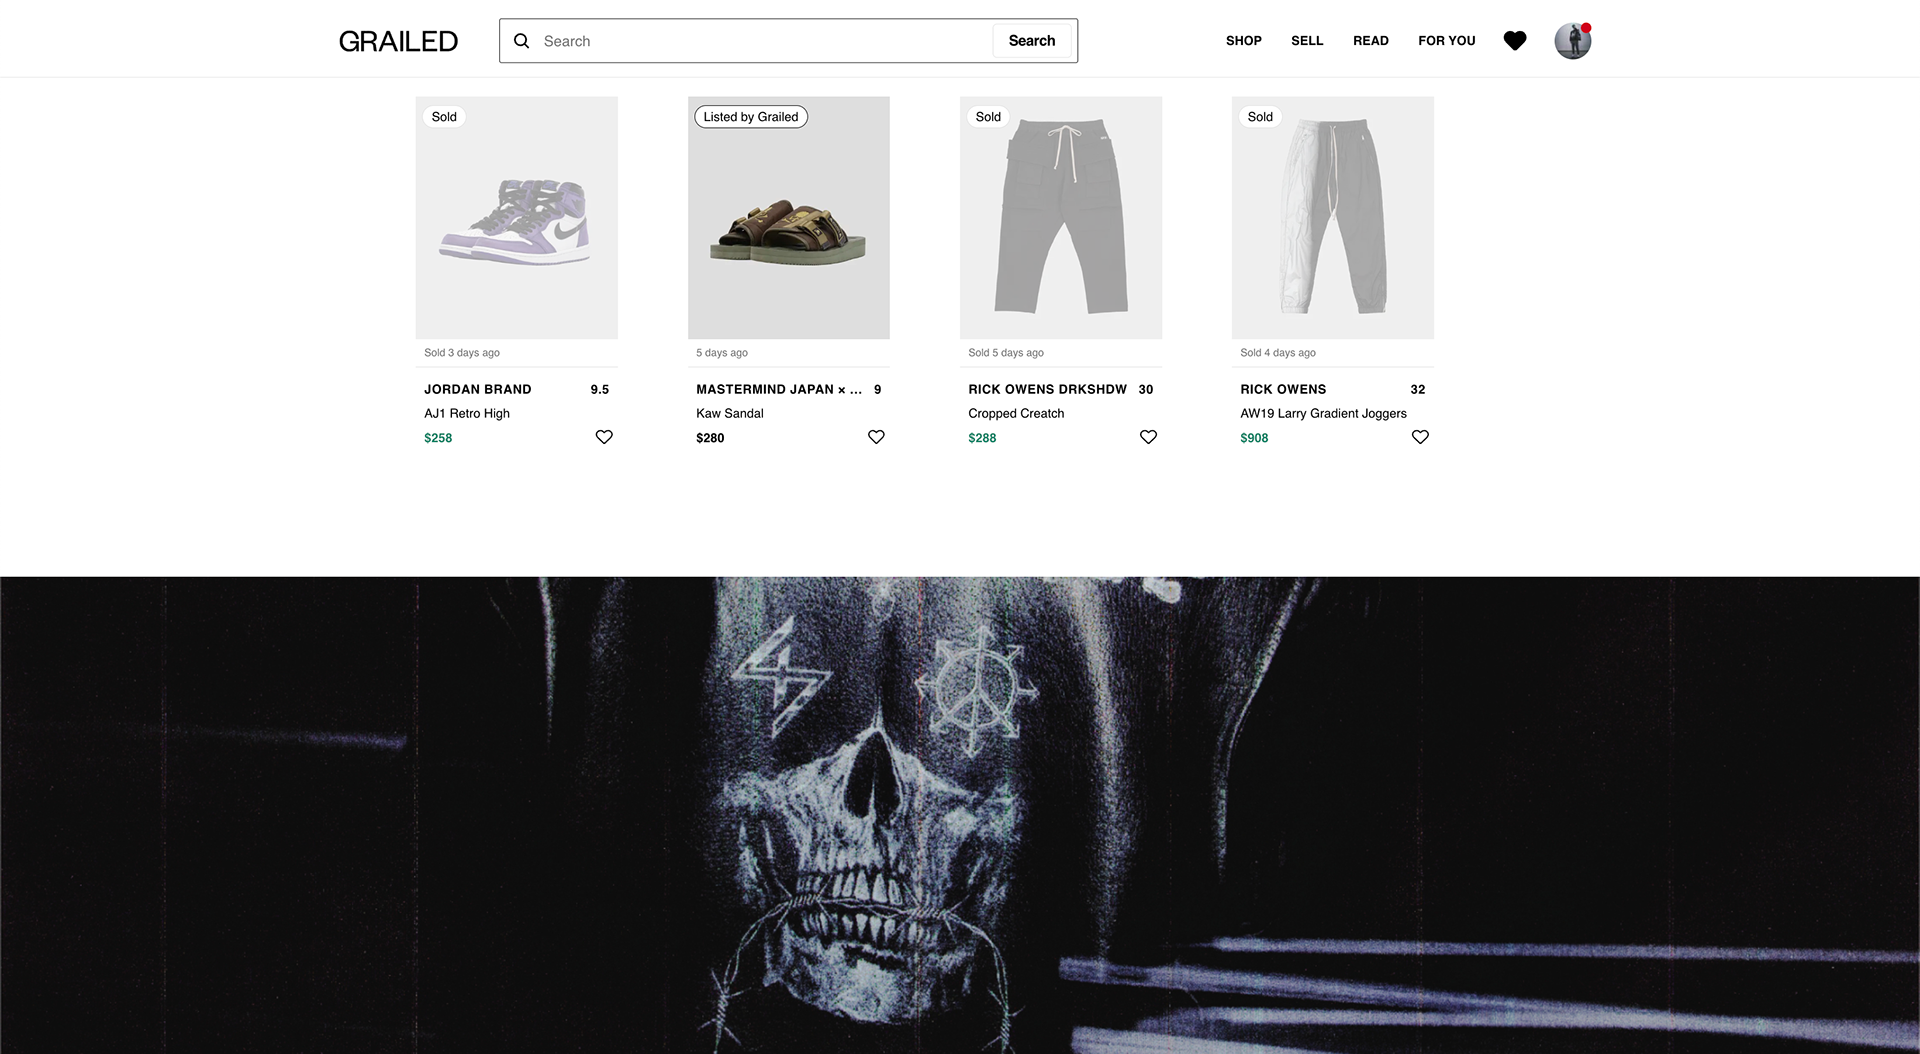Open the brown Kaw Sandal thumbnail
The width and height of the screenshot is (1920, 1054).
coord(788,218)
